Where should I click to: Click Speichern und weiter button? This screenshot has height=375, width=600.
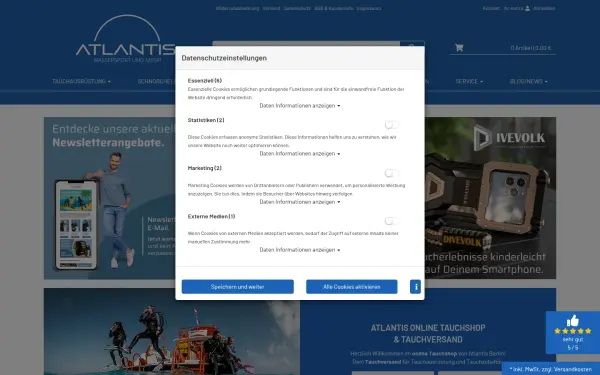238,287
